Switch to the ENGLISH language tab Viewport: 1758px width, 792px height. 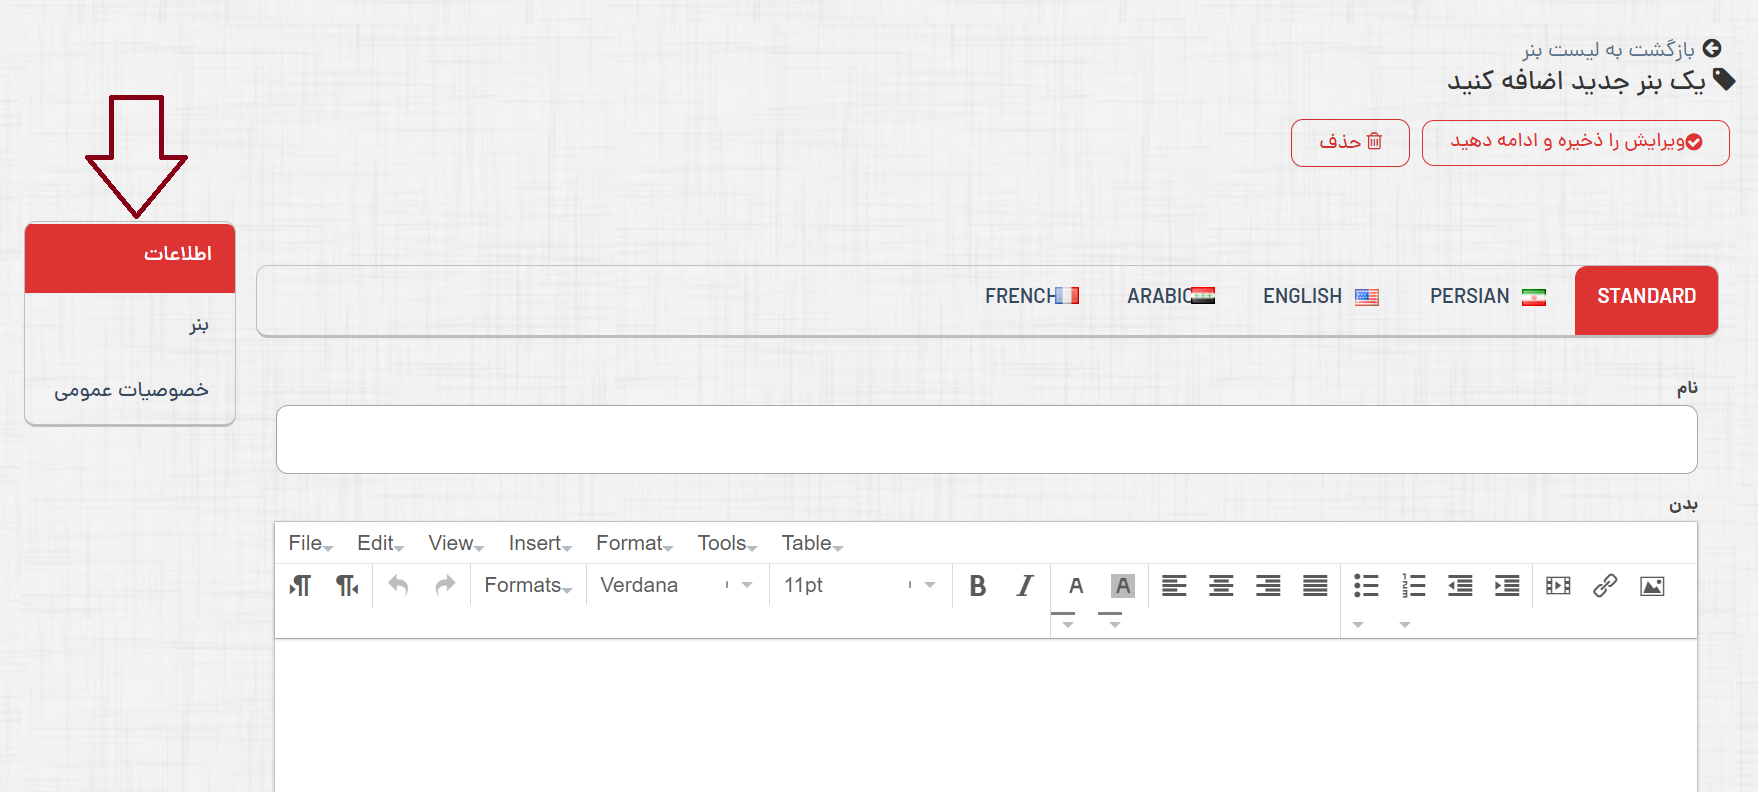pyautogui.click(x=1319, y=296)
